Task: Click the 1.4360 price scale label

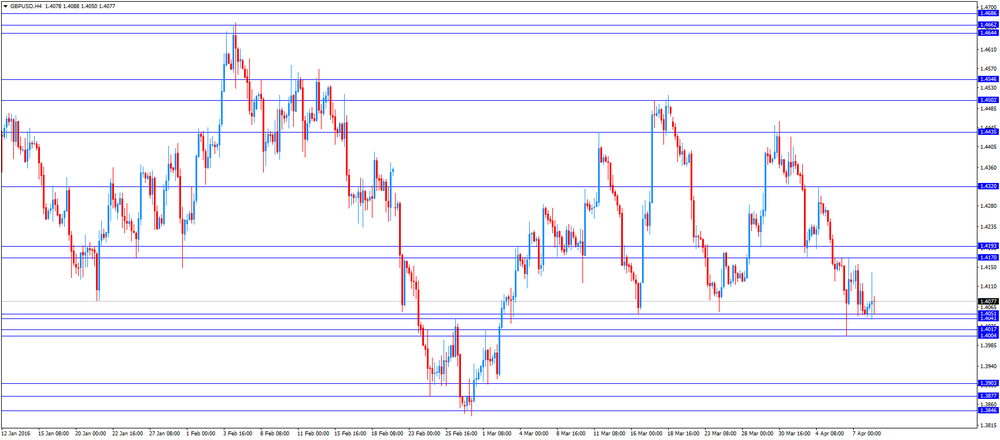Action: tap(987, 167)
